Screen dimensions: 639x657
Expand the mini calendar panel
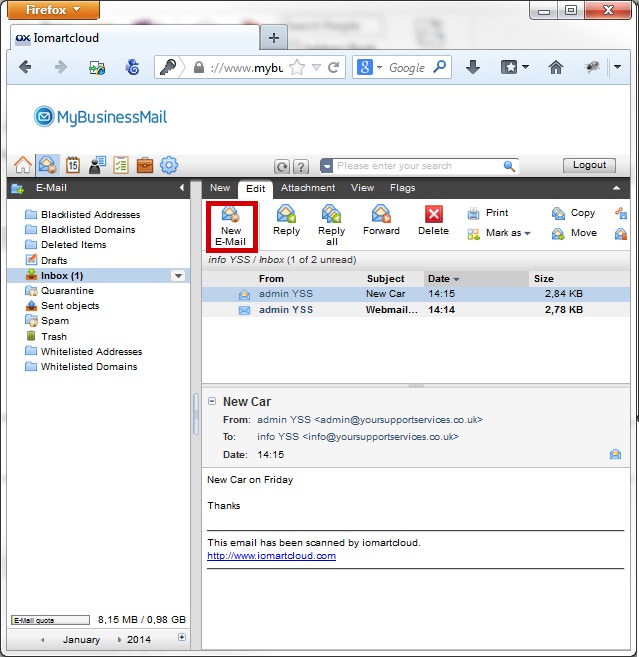tap(181, 637)
